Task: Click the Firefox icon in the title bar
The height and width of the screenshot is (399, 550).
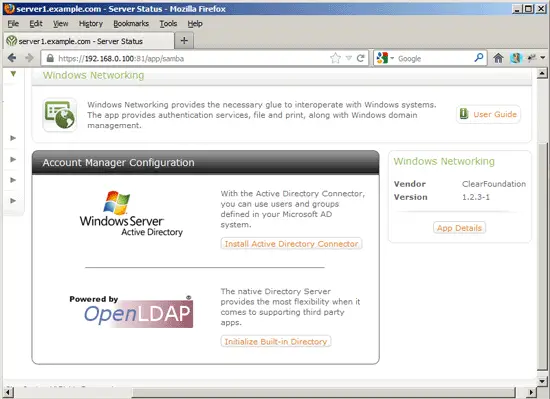Action: point(9,8)
